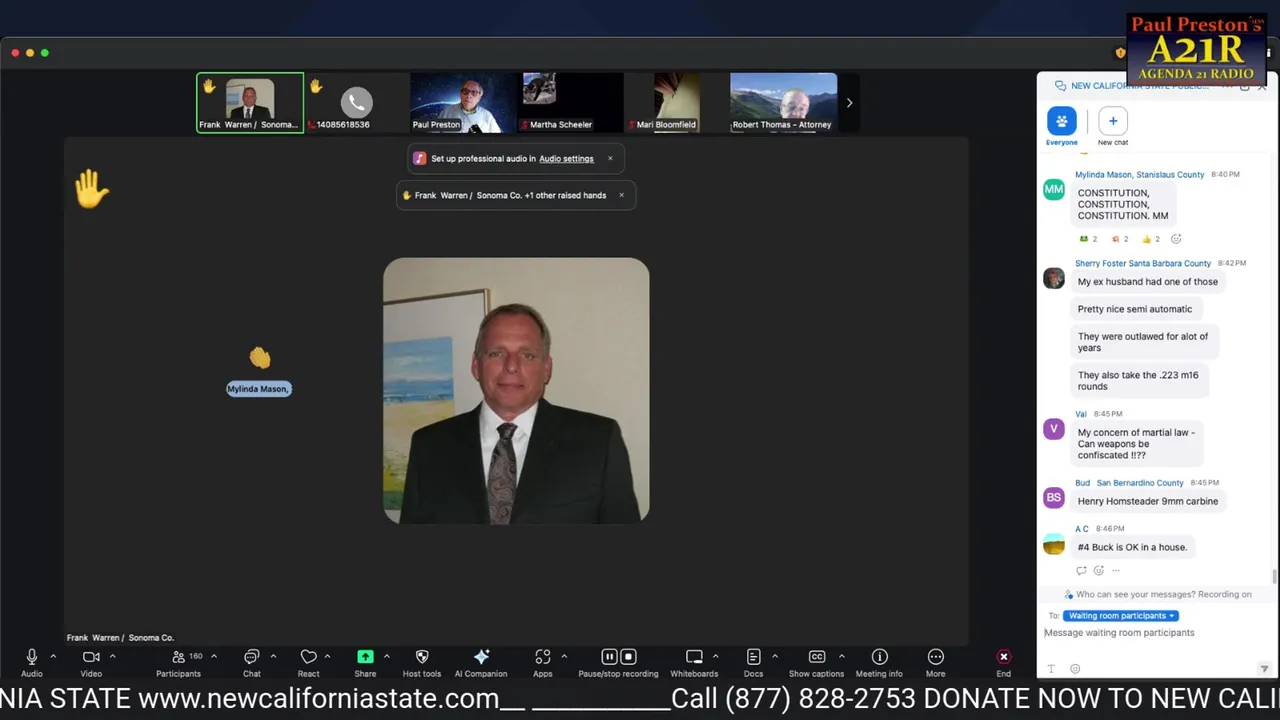Click 'Who can see your messages?' notice
This screenshot has height=720, width=1280.
tap(1158, 594)
